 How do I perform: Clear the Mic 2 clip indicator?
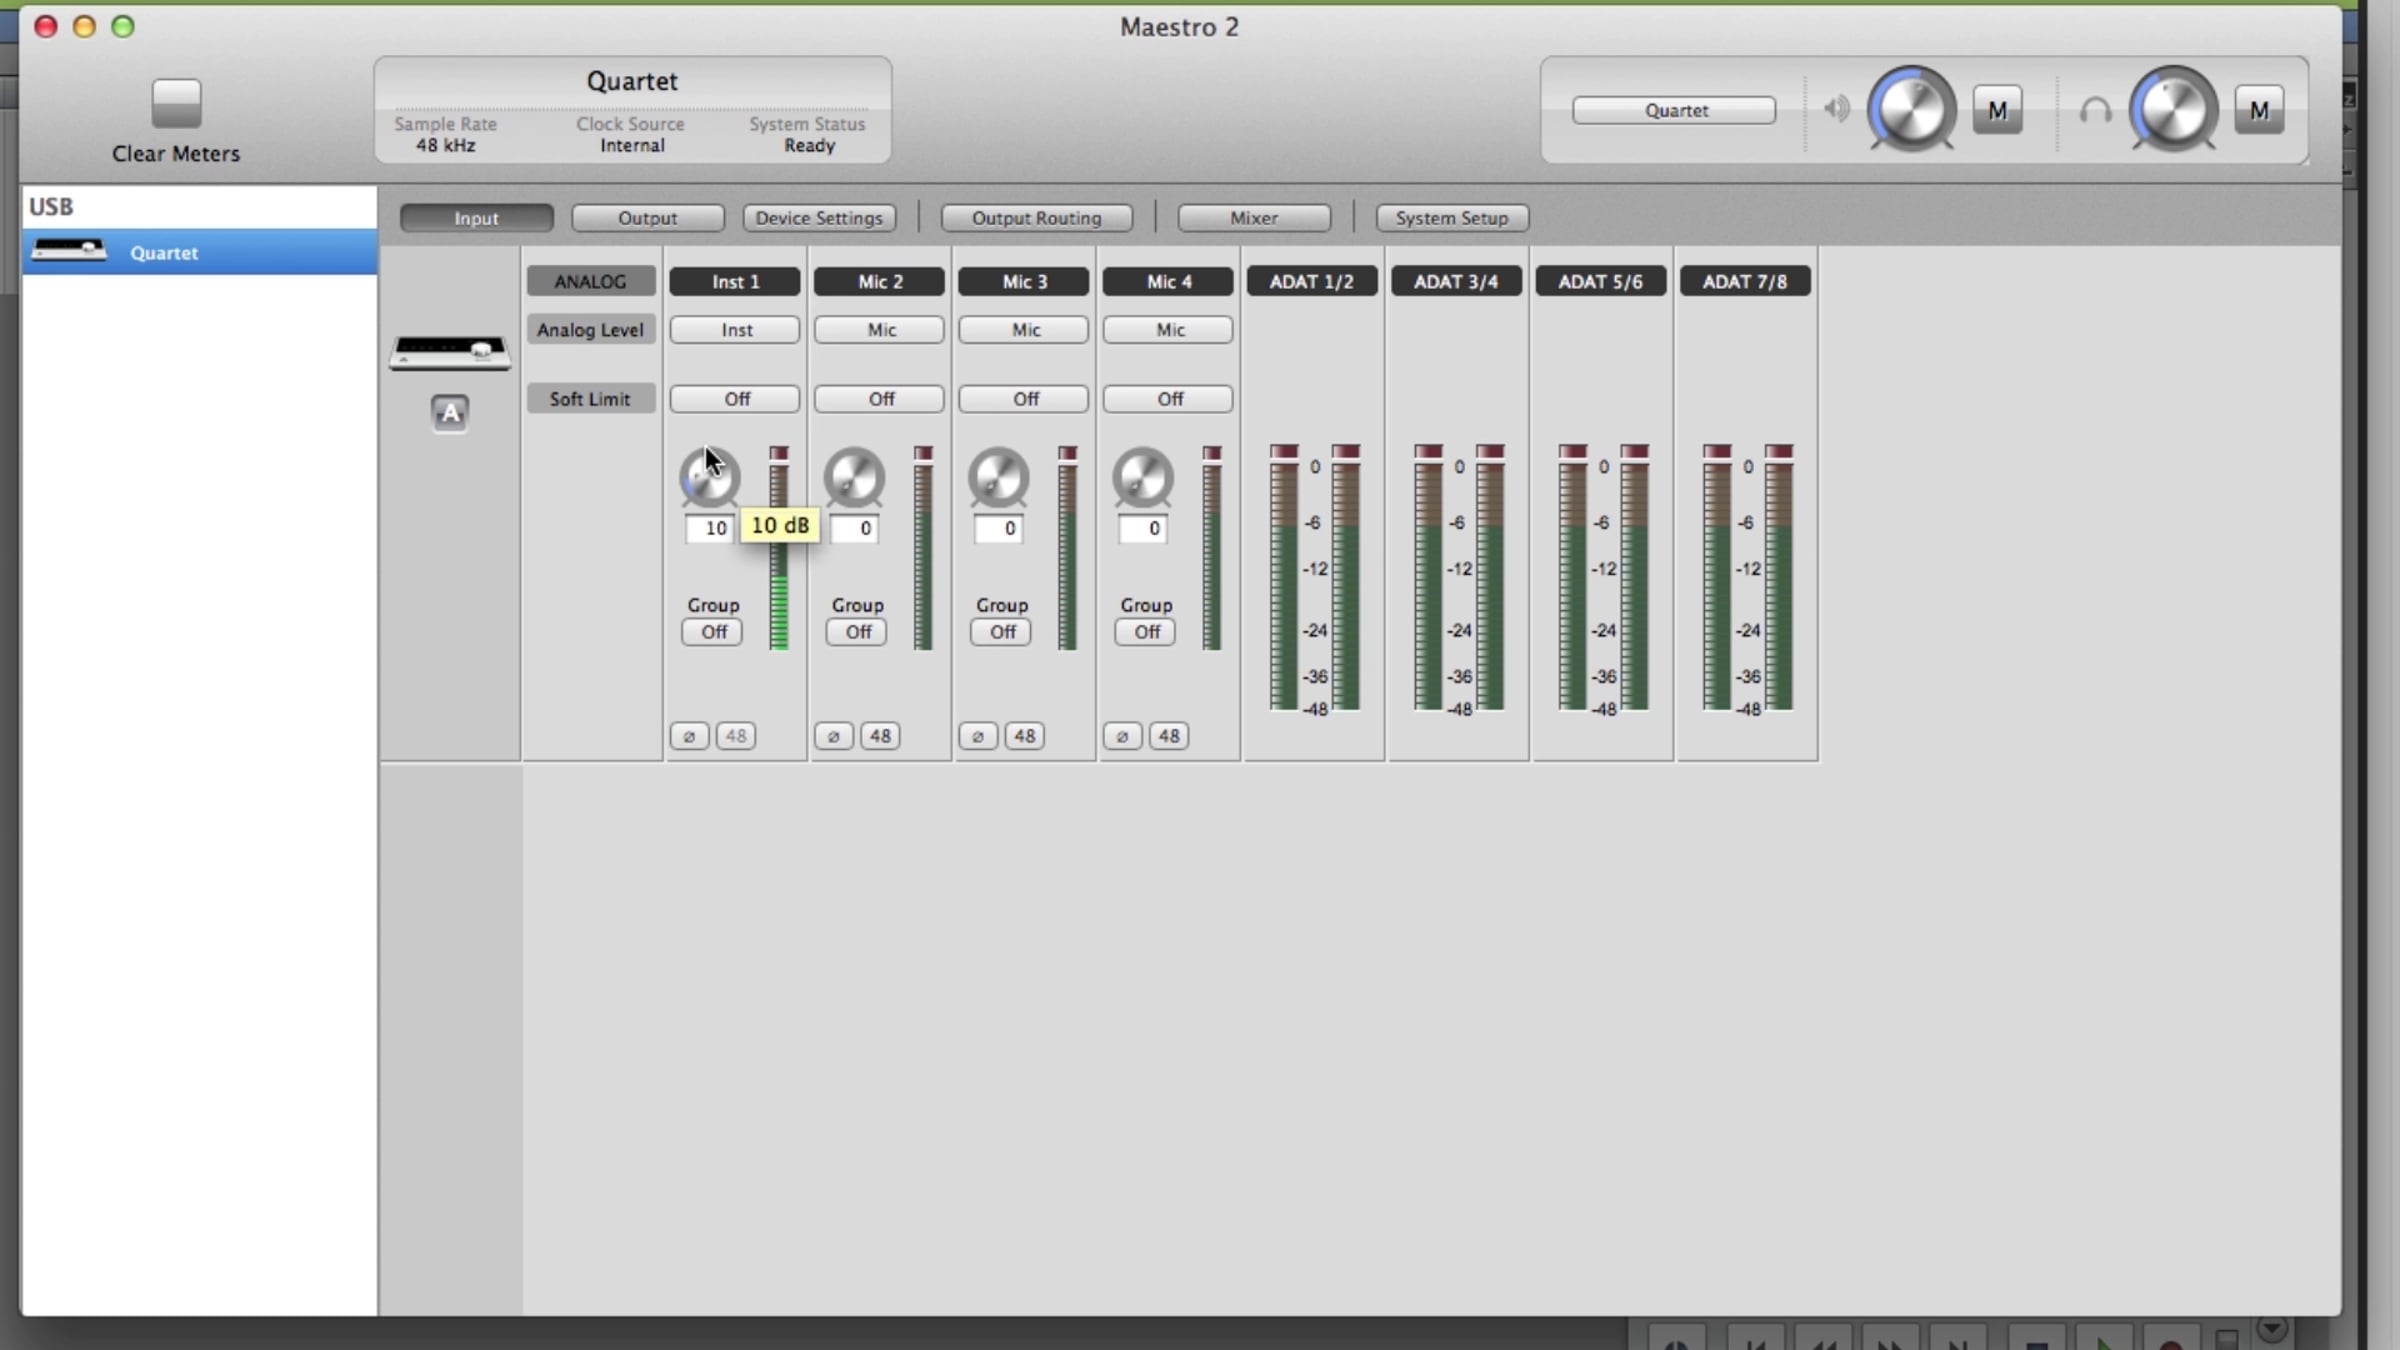coord(923,453)
